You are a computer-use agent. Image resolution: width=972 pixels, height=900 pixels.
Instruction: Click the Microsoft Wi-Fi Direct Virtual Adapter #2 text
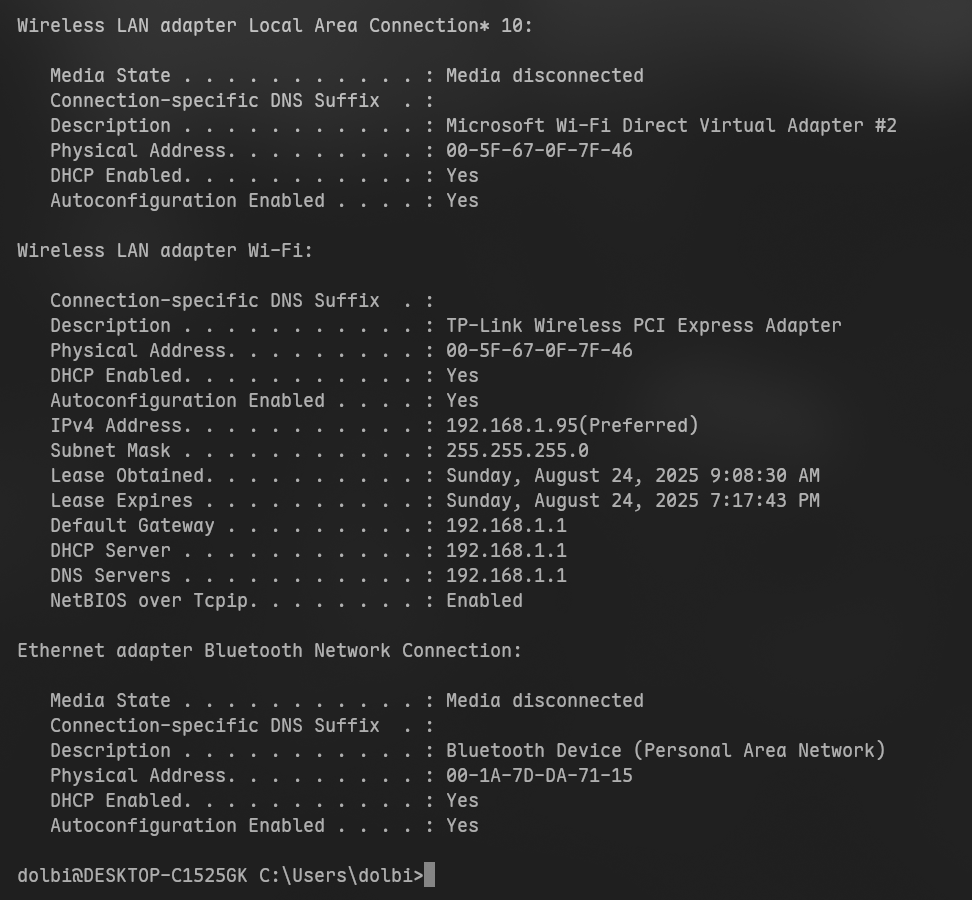(x=671, y=126)
